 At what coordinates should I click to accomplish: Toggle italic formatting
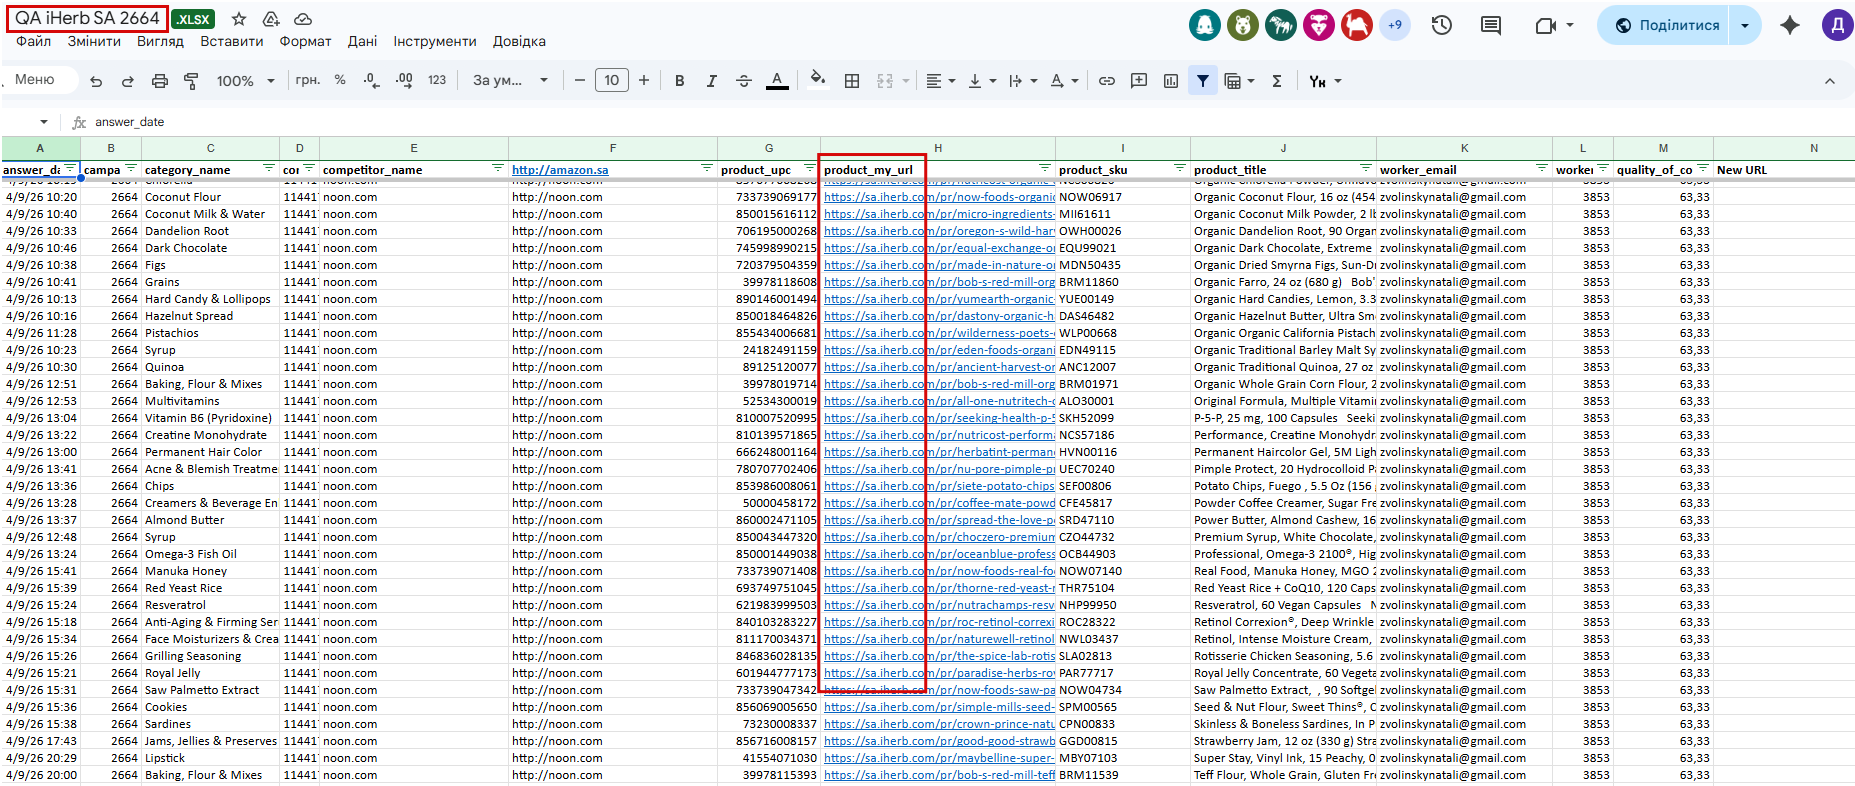712,81
